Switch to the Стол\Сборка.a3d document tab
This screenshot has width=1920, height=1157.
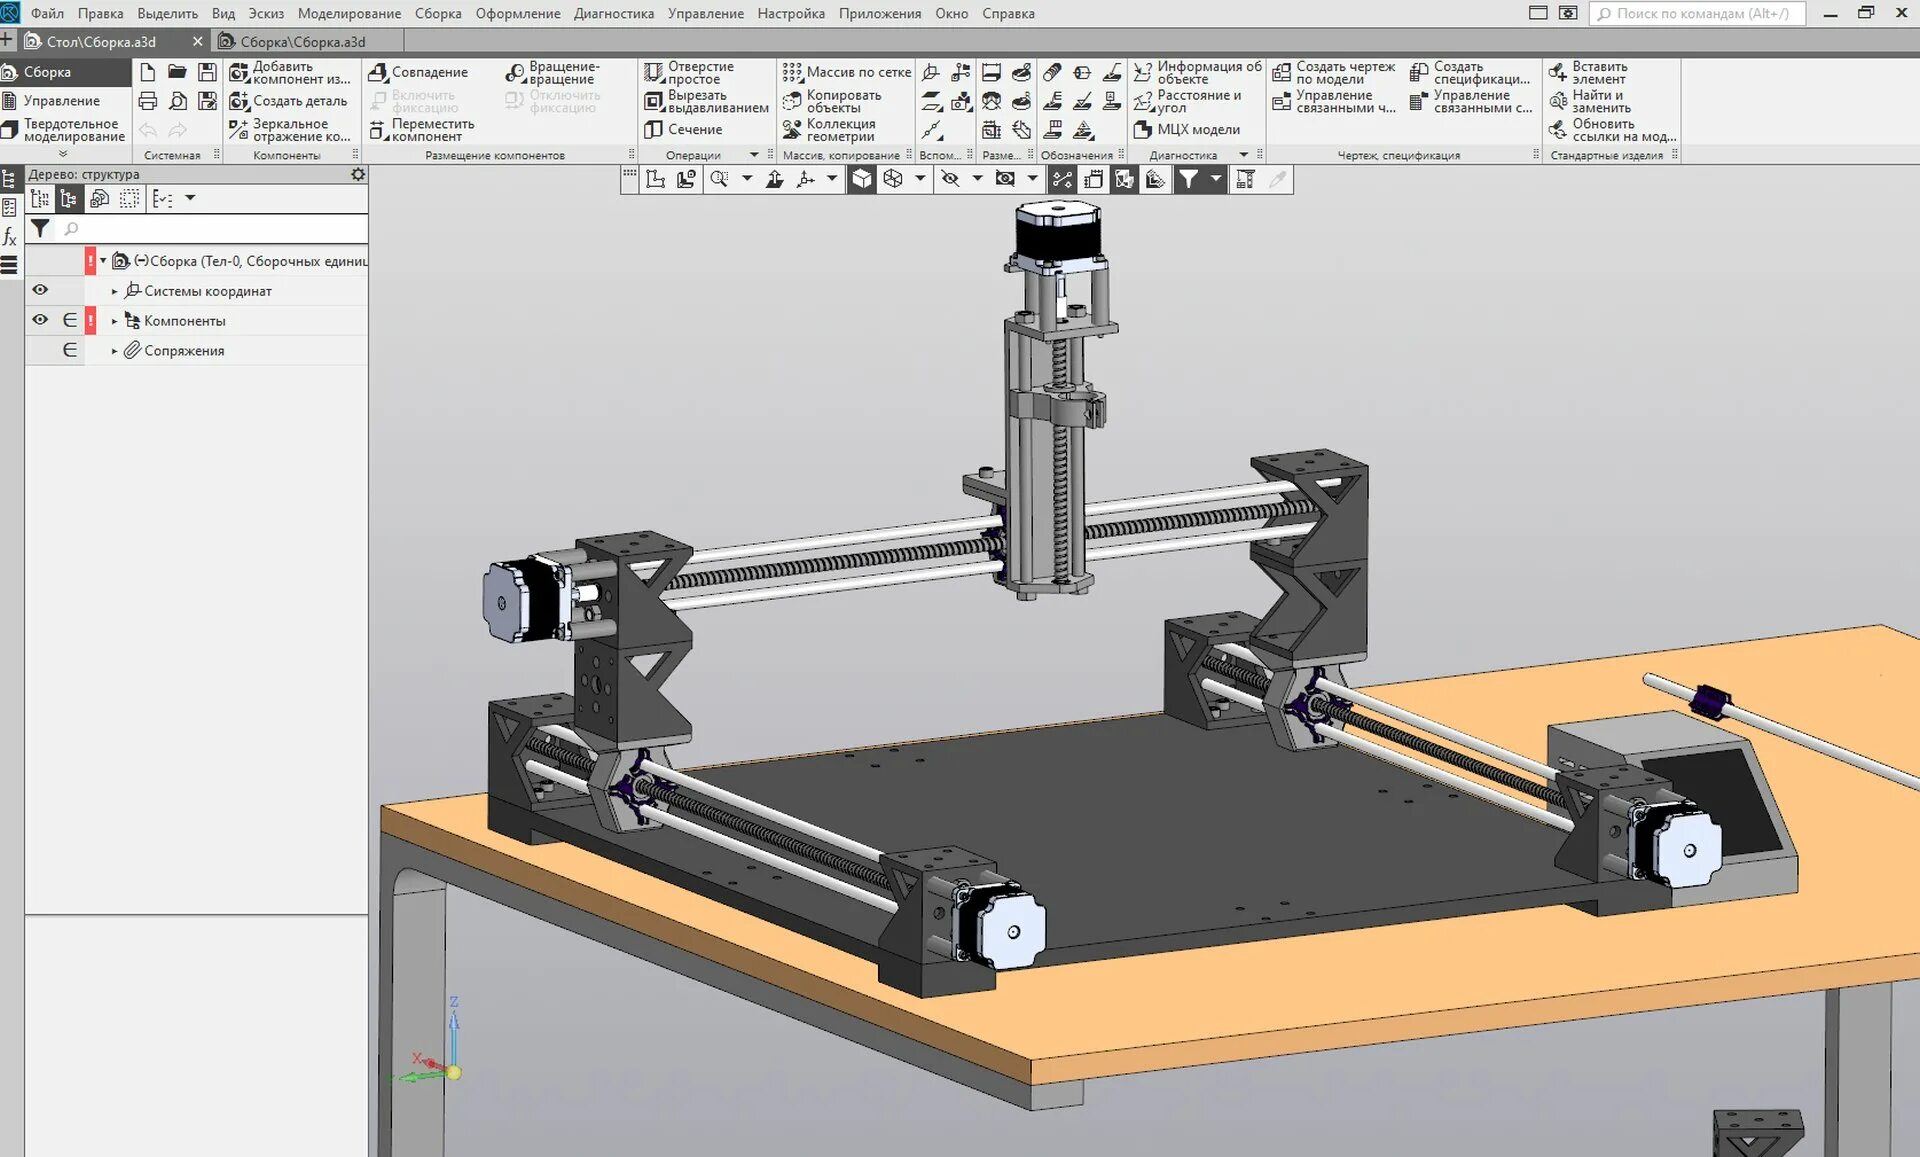click(x=100, y=41)
